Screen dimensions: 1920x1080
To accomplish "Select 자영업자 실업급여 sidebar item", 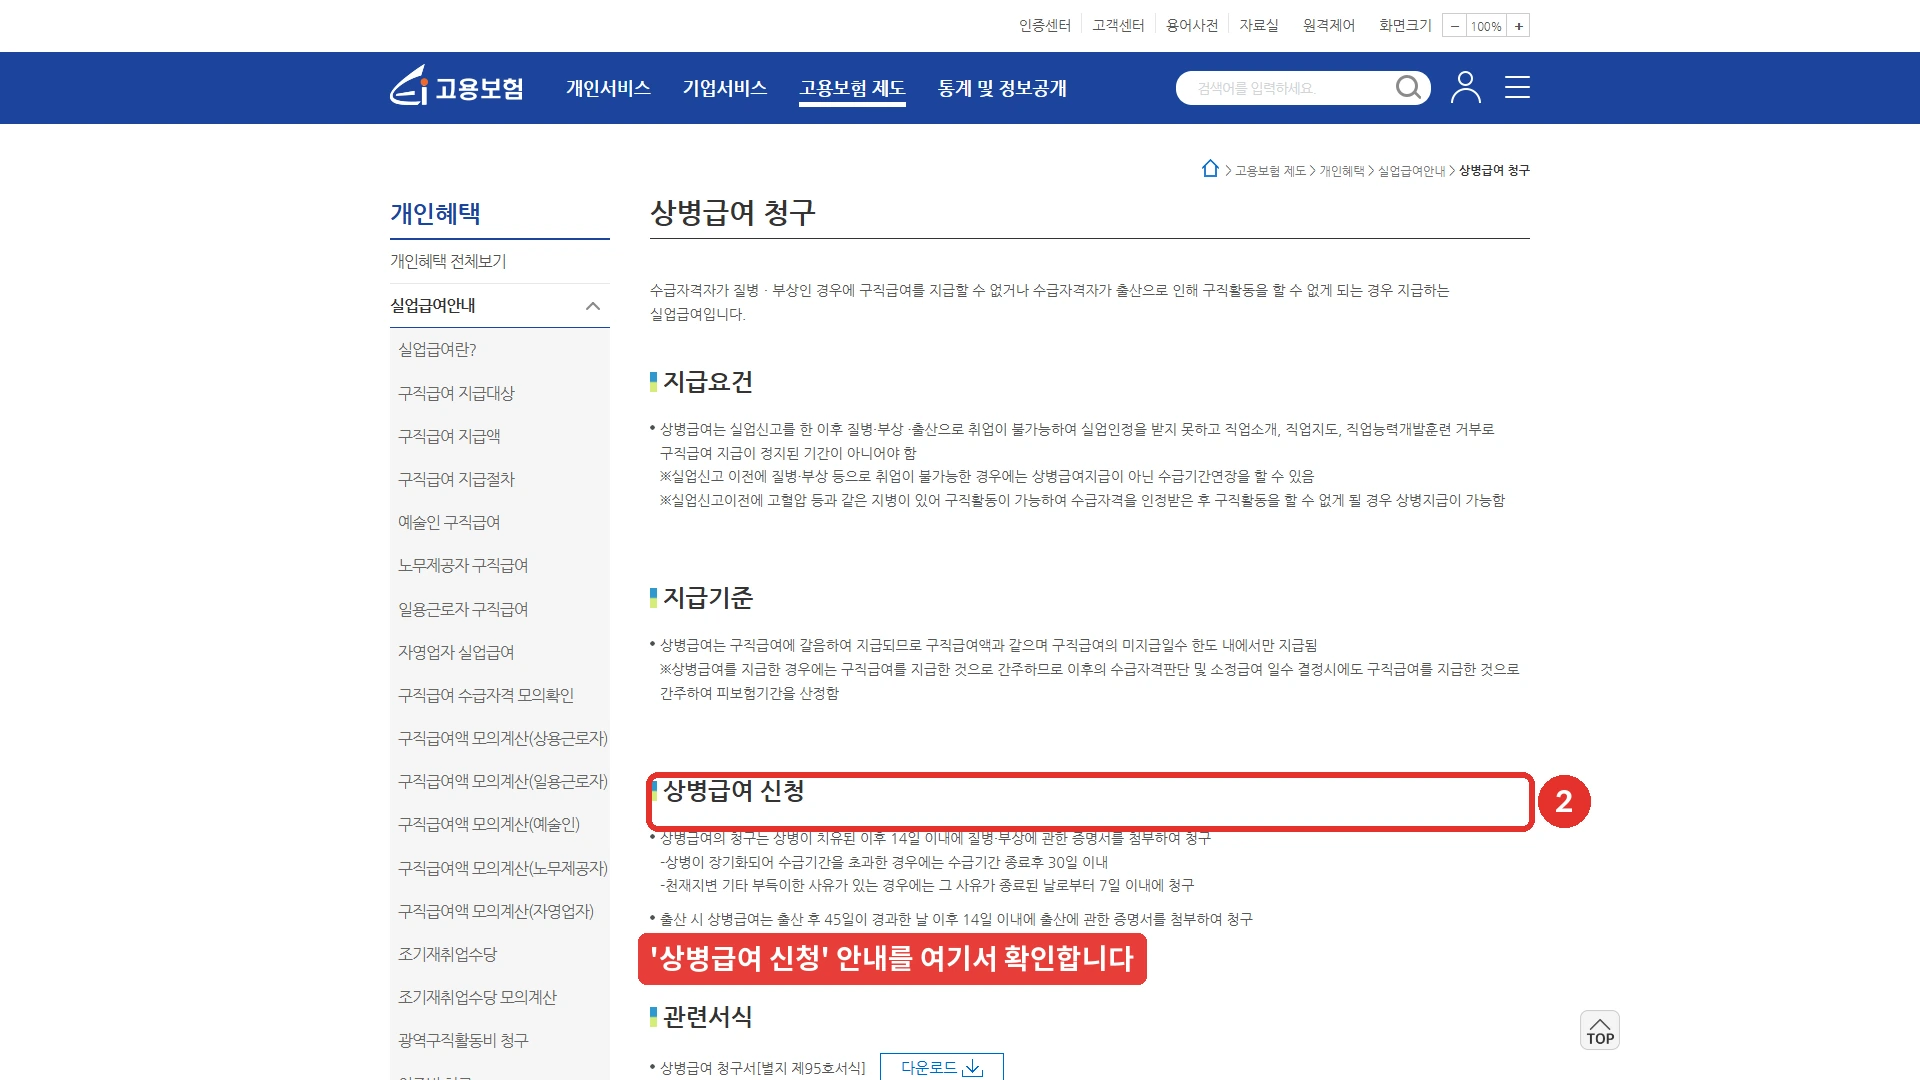I will (456, 652).
